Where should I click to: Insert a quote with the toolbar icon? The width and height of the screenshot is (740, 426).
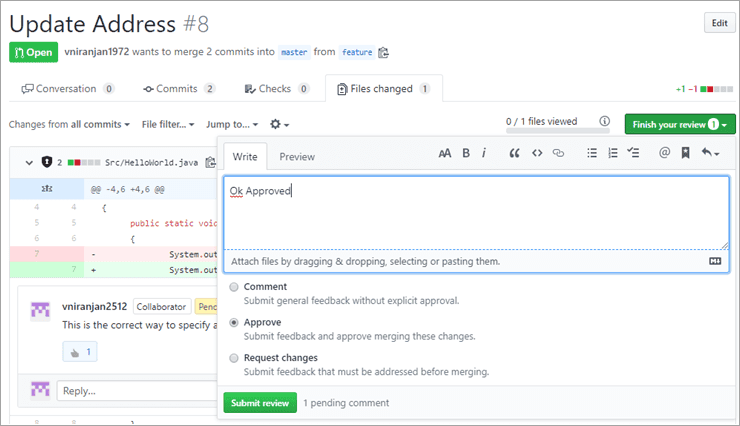click(x=515, y=153)
